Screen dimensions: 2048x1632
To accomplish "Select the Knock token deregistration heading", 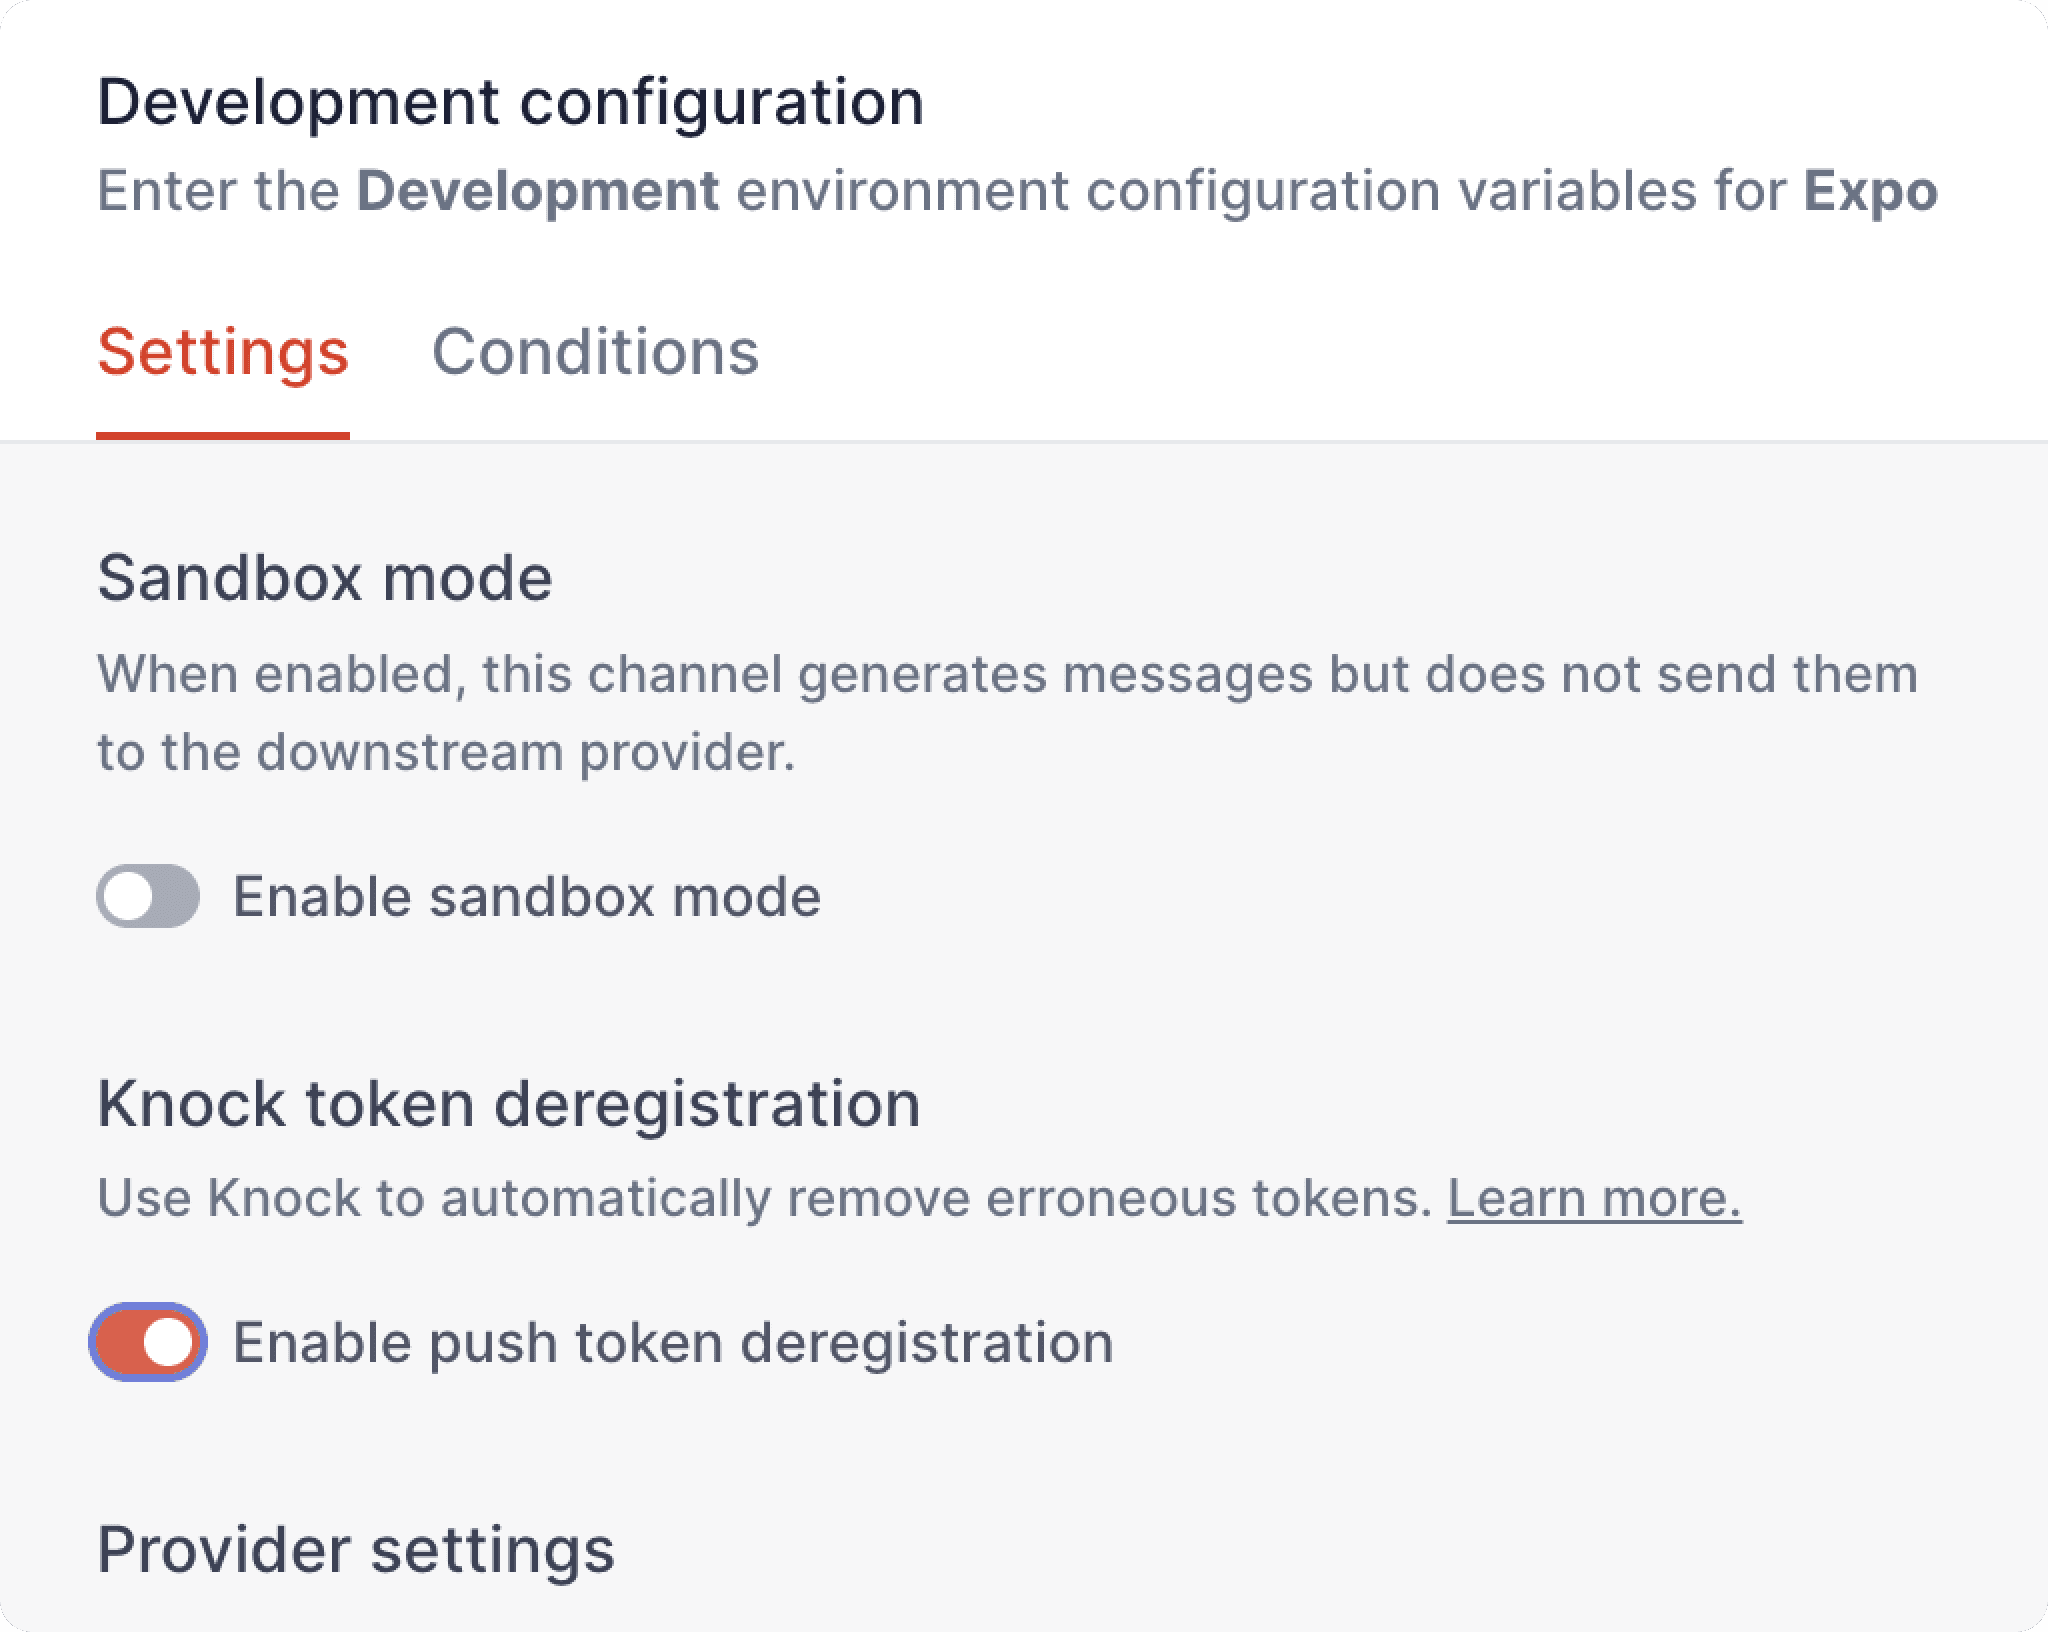I will (x=508, y=1104).
